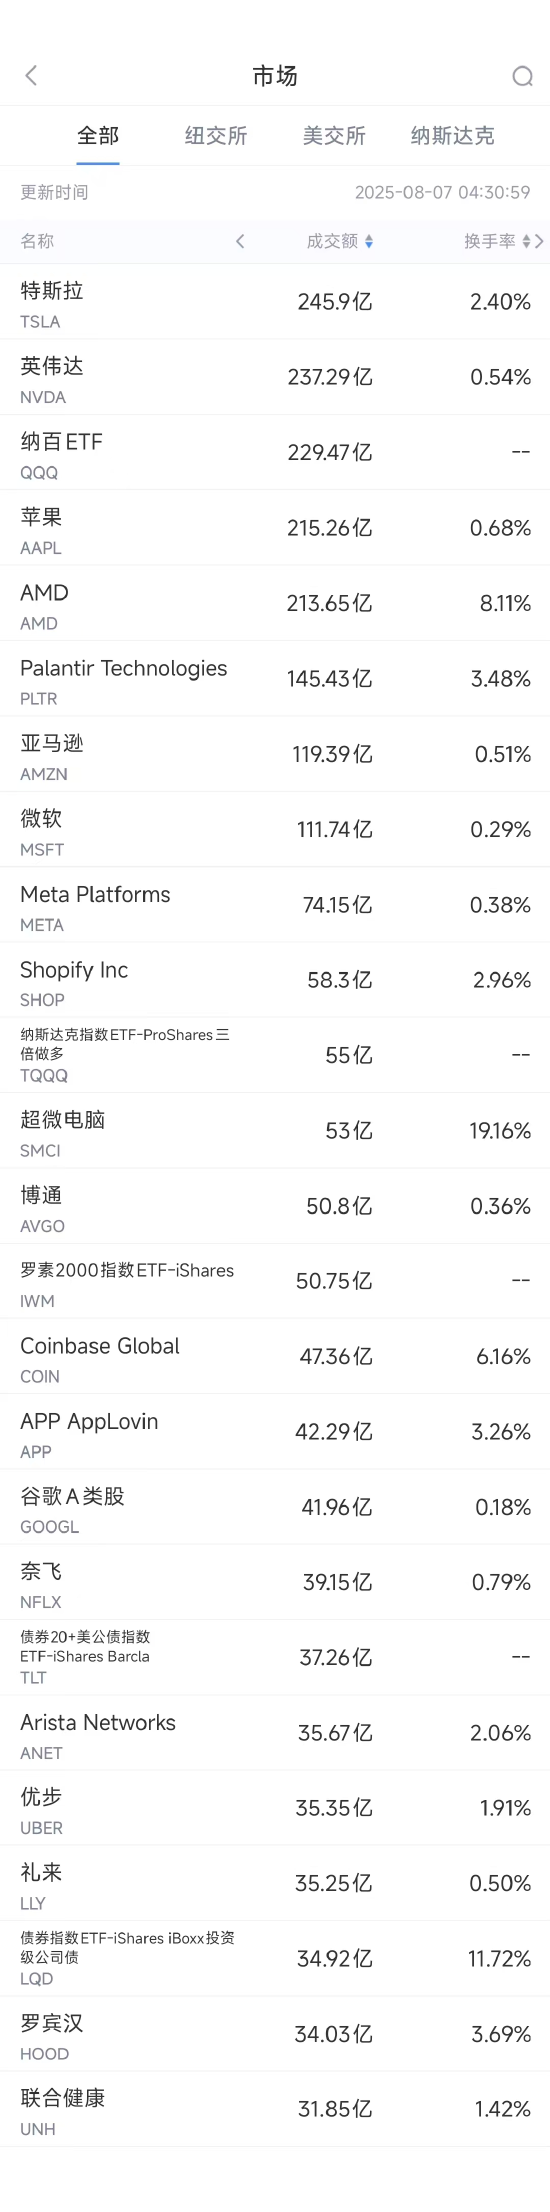Open Coinbase Global COIN entry
This screenshot has height=2212, width=550.
(275, 1357)
